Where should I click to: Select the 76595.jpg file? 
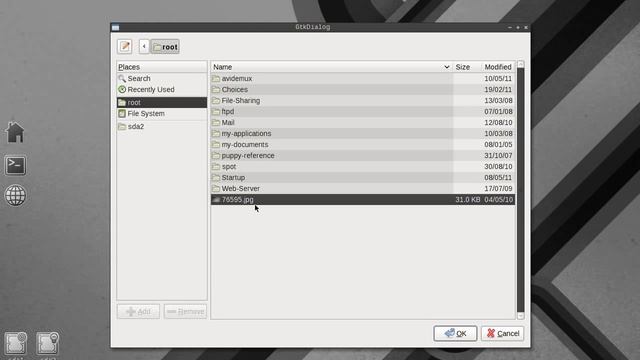tap(362, 200)
